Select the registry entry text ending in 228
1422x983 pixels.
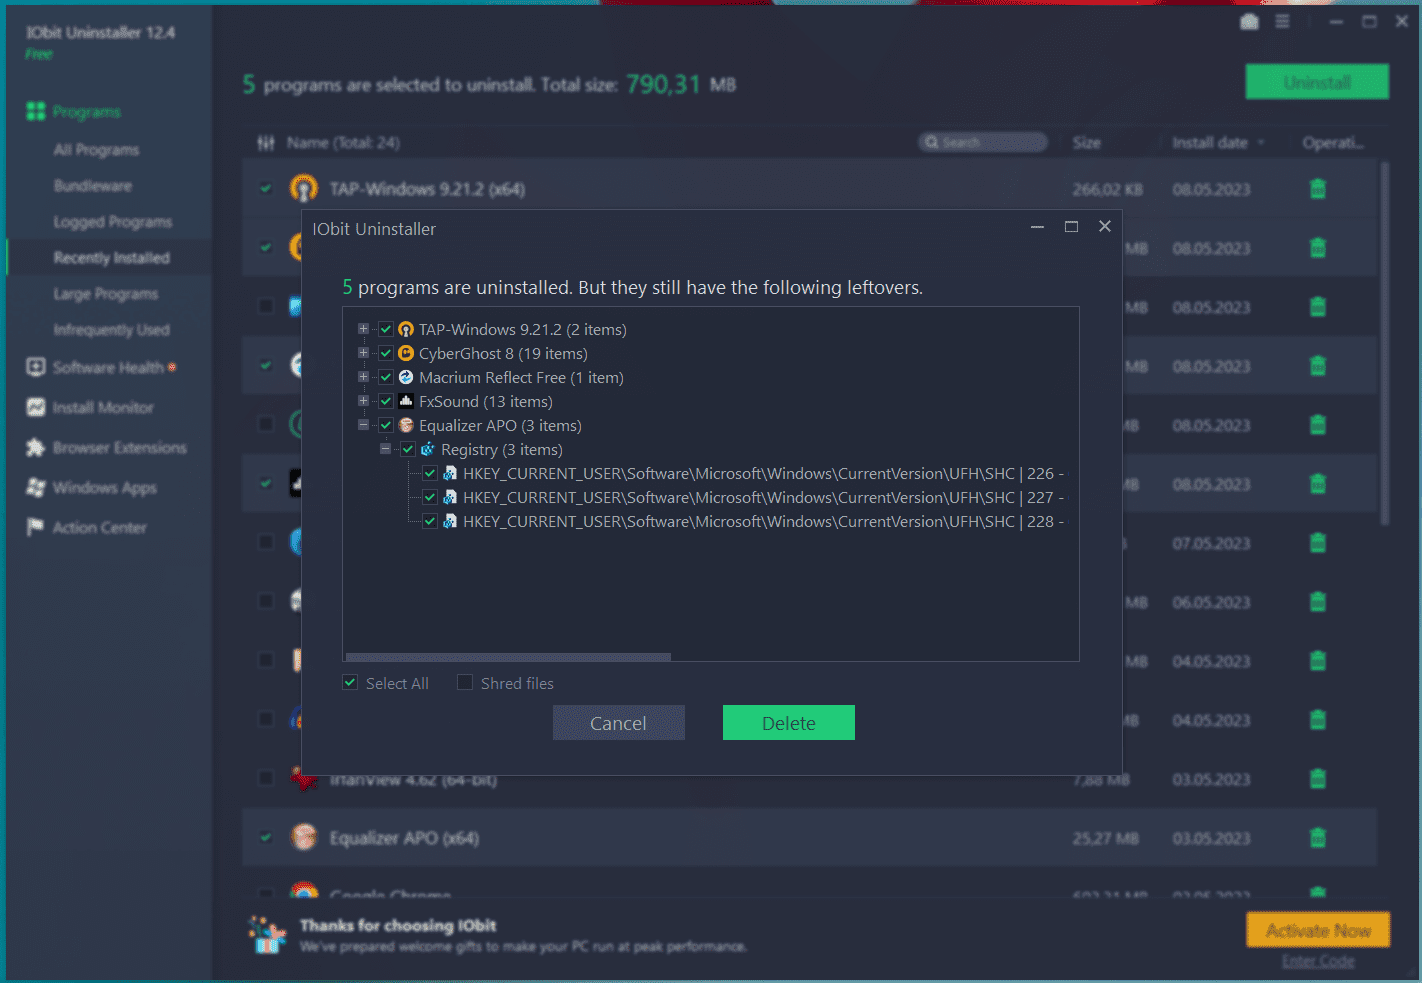pyautogui.click(x=763, y=521)
